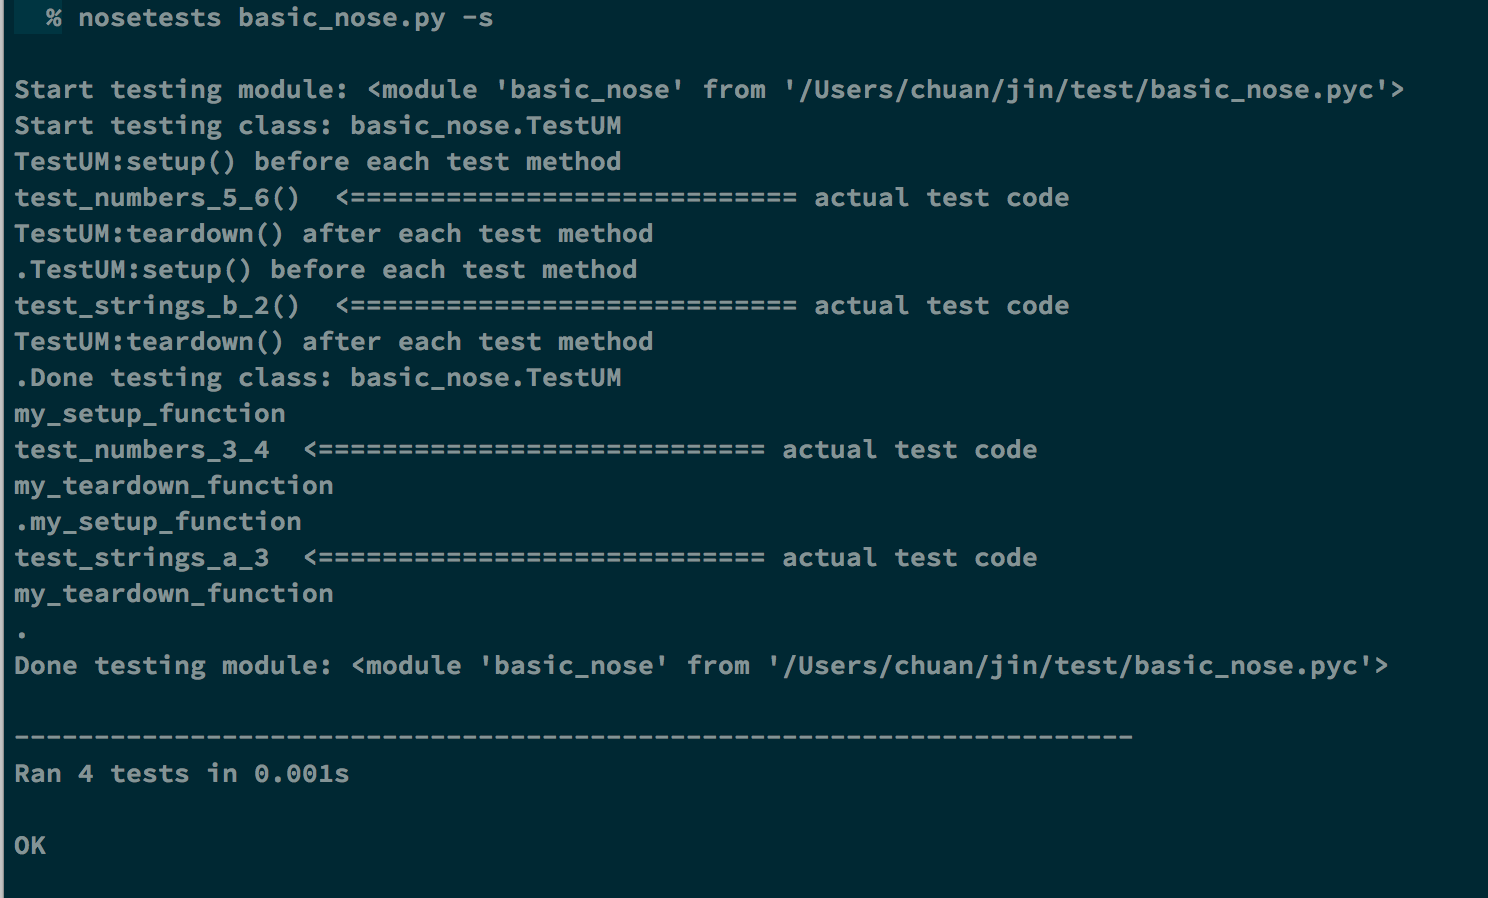This screenshot has height=898, width=1488.
Task: Click my_teardown_function below test_numbers_3_4
Action: pyautogui.click(x=173, y=486)
